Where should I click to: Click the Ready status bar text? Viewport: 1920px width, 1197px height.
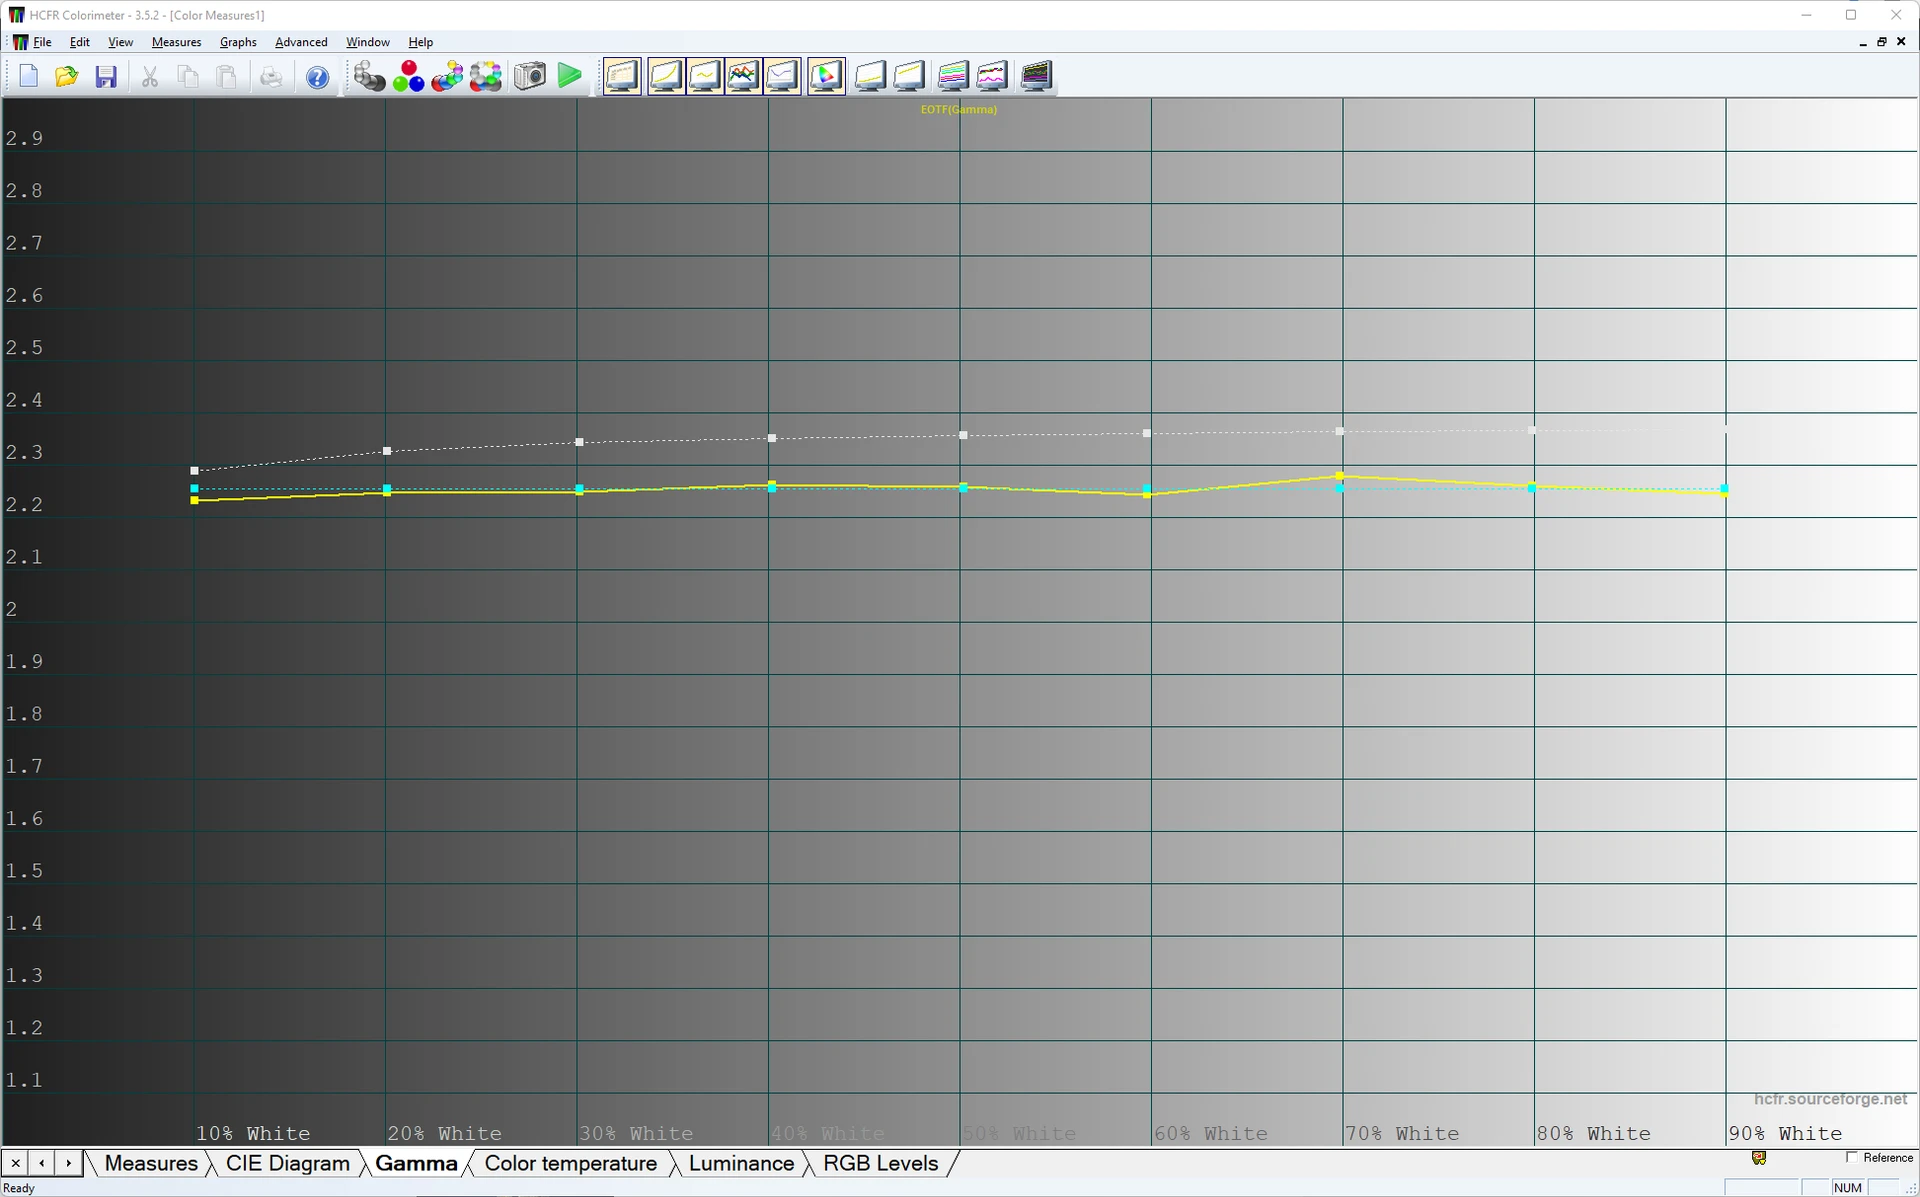[20, 1188]
